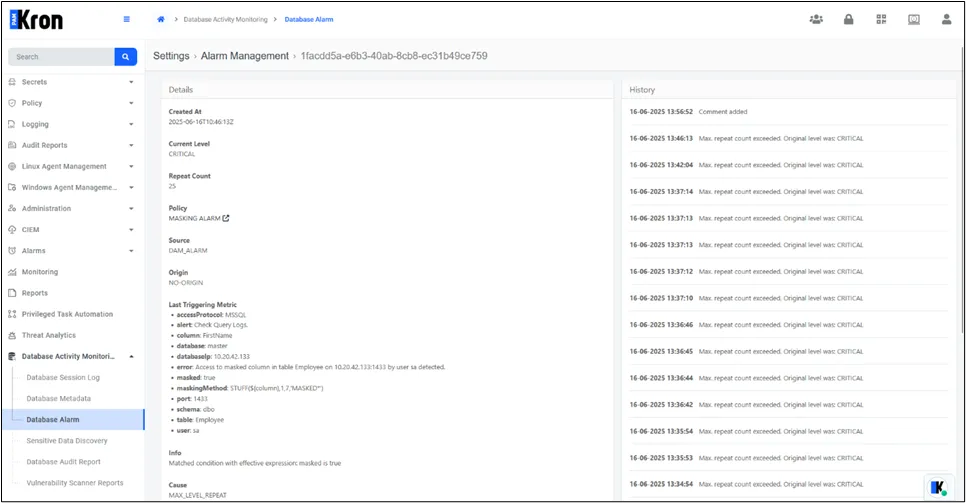Expand the Logging dropdown arrow
This screenshot has width=966, height=503.
[131, 124]
